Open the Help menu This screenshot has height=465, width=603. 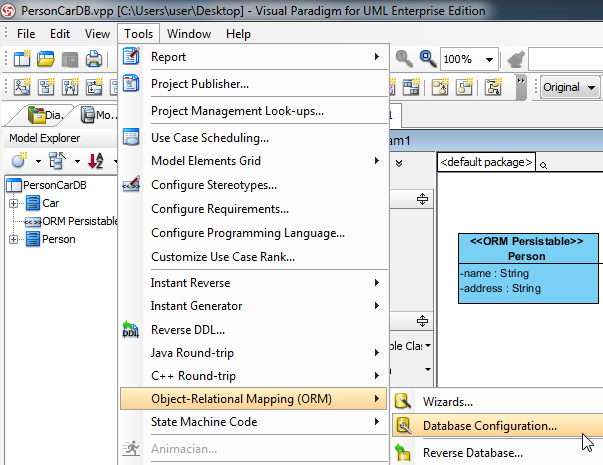tap(238, 34)
